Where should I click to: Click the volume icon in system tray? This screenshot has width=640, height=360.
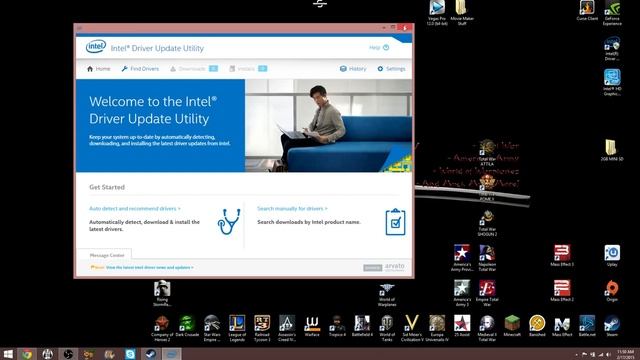pyautogui.click(x=608, y=354)
